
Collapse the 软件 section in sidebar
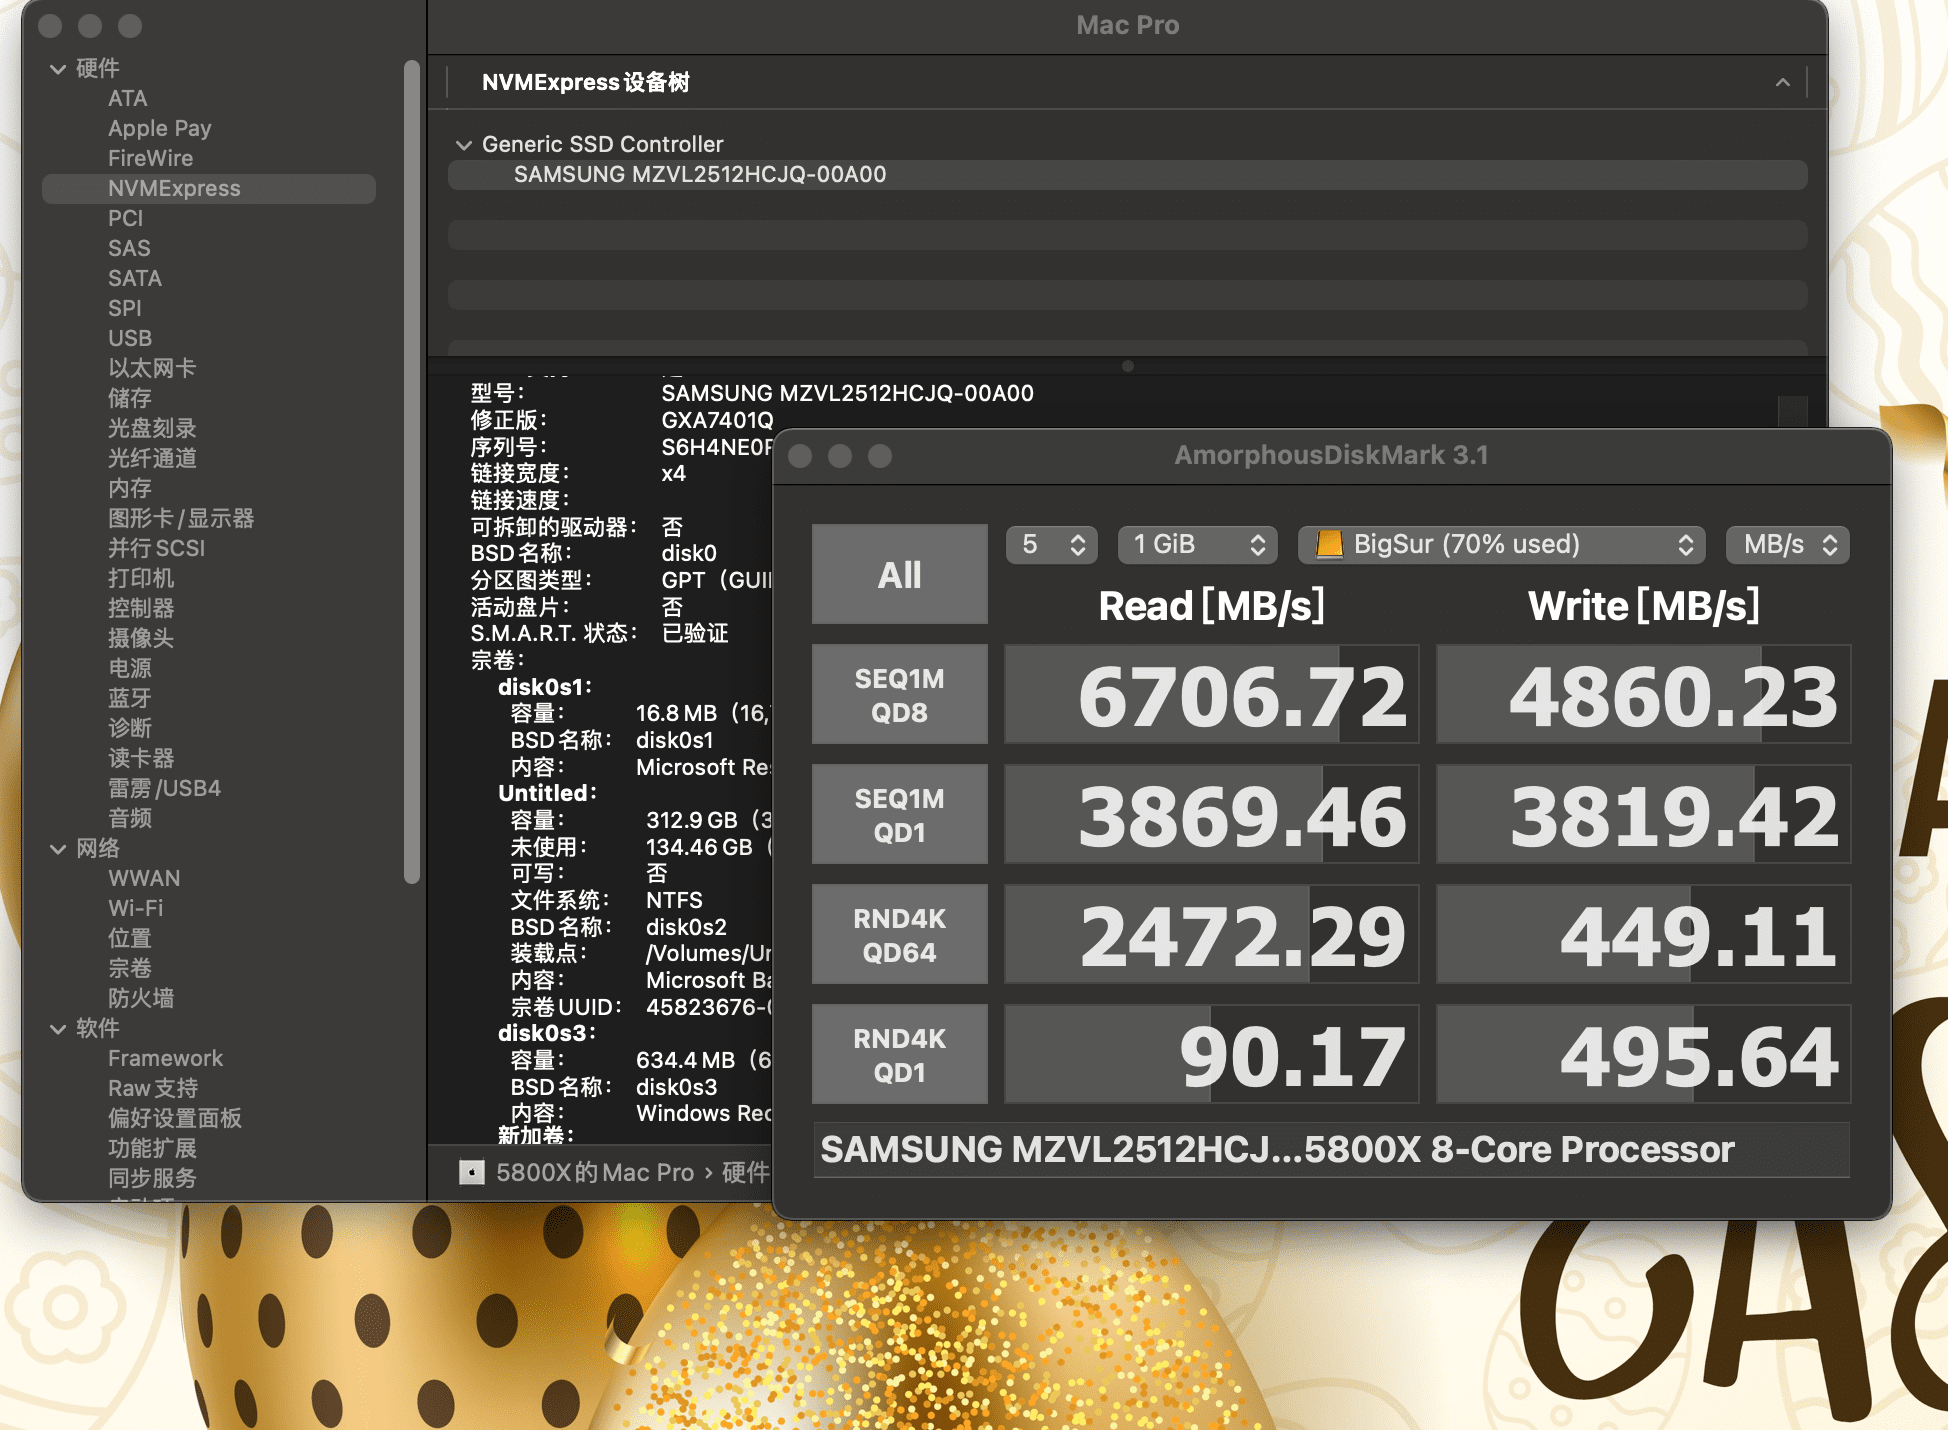pyautogui.click(x=58, y=1029)
